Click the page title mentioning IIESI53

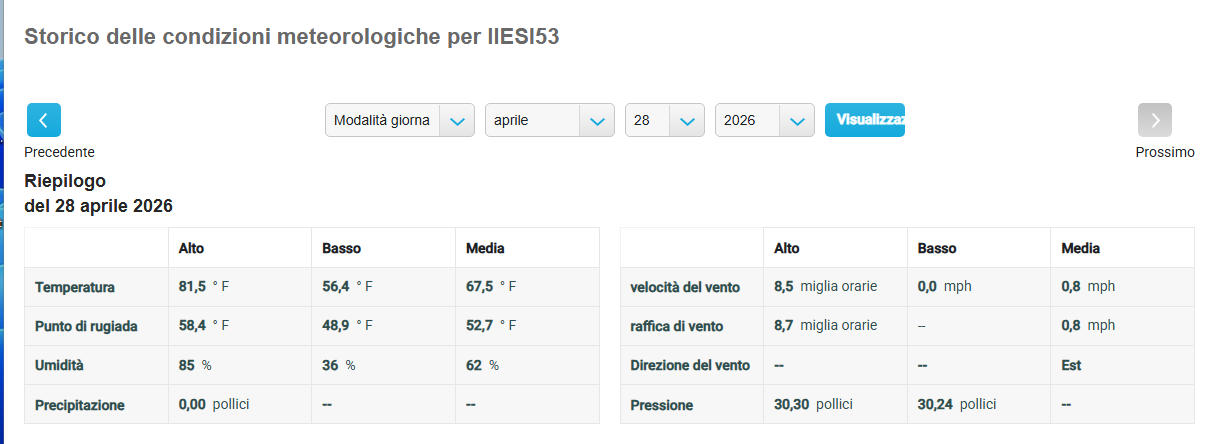coord(291,37)
